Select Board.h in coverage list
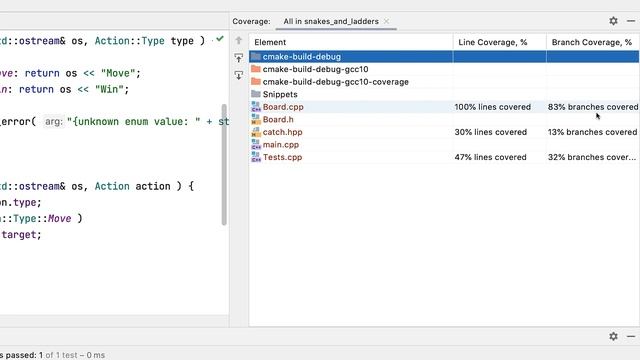This screenshot has height=360, width=640. coord(444,120)
